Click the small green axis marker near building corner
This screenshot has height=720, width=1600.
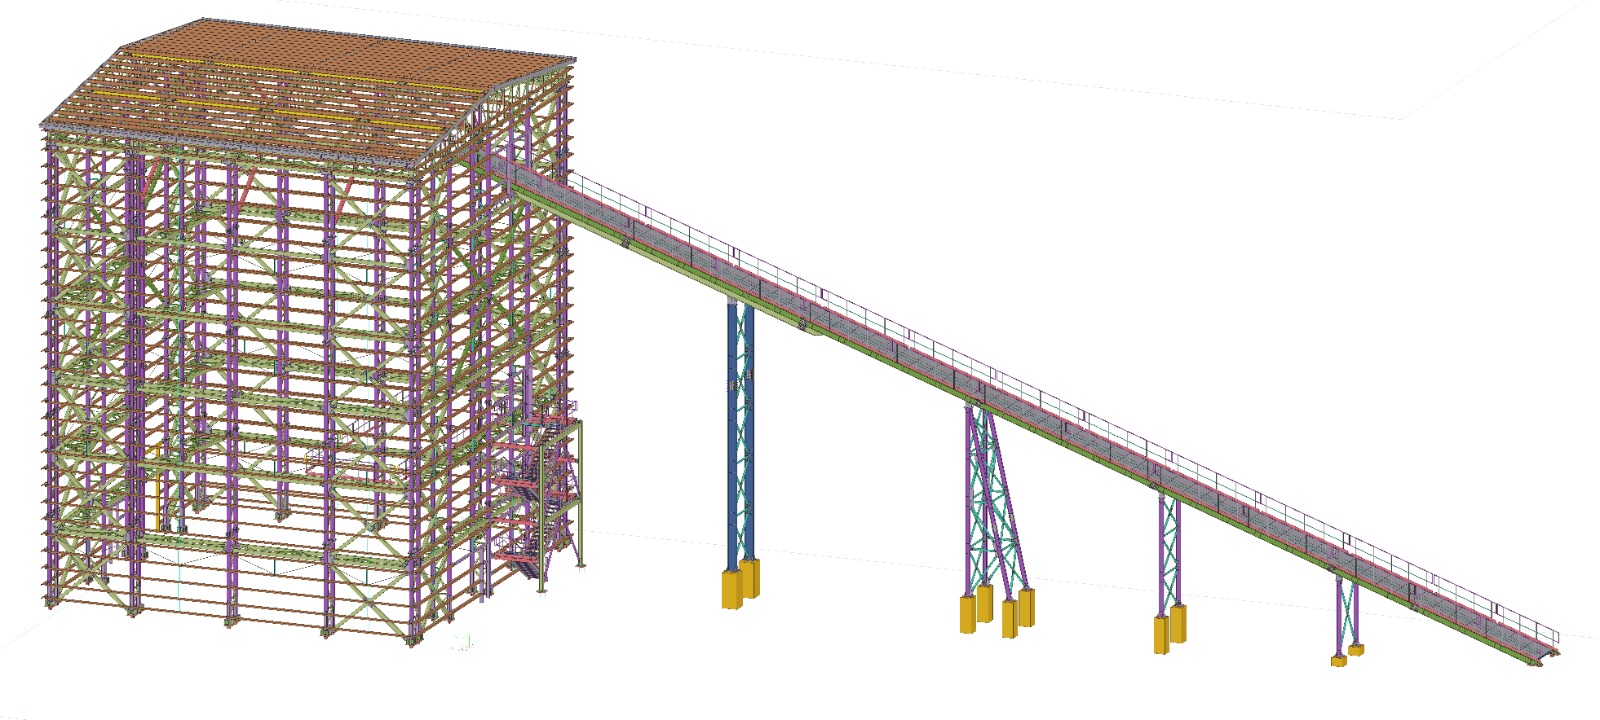click(x=460, y=640)
